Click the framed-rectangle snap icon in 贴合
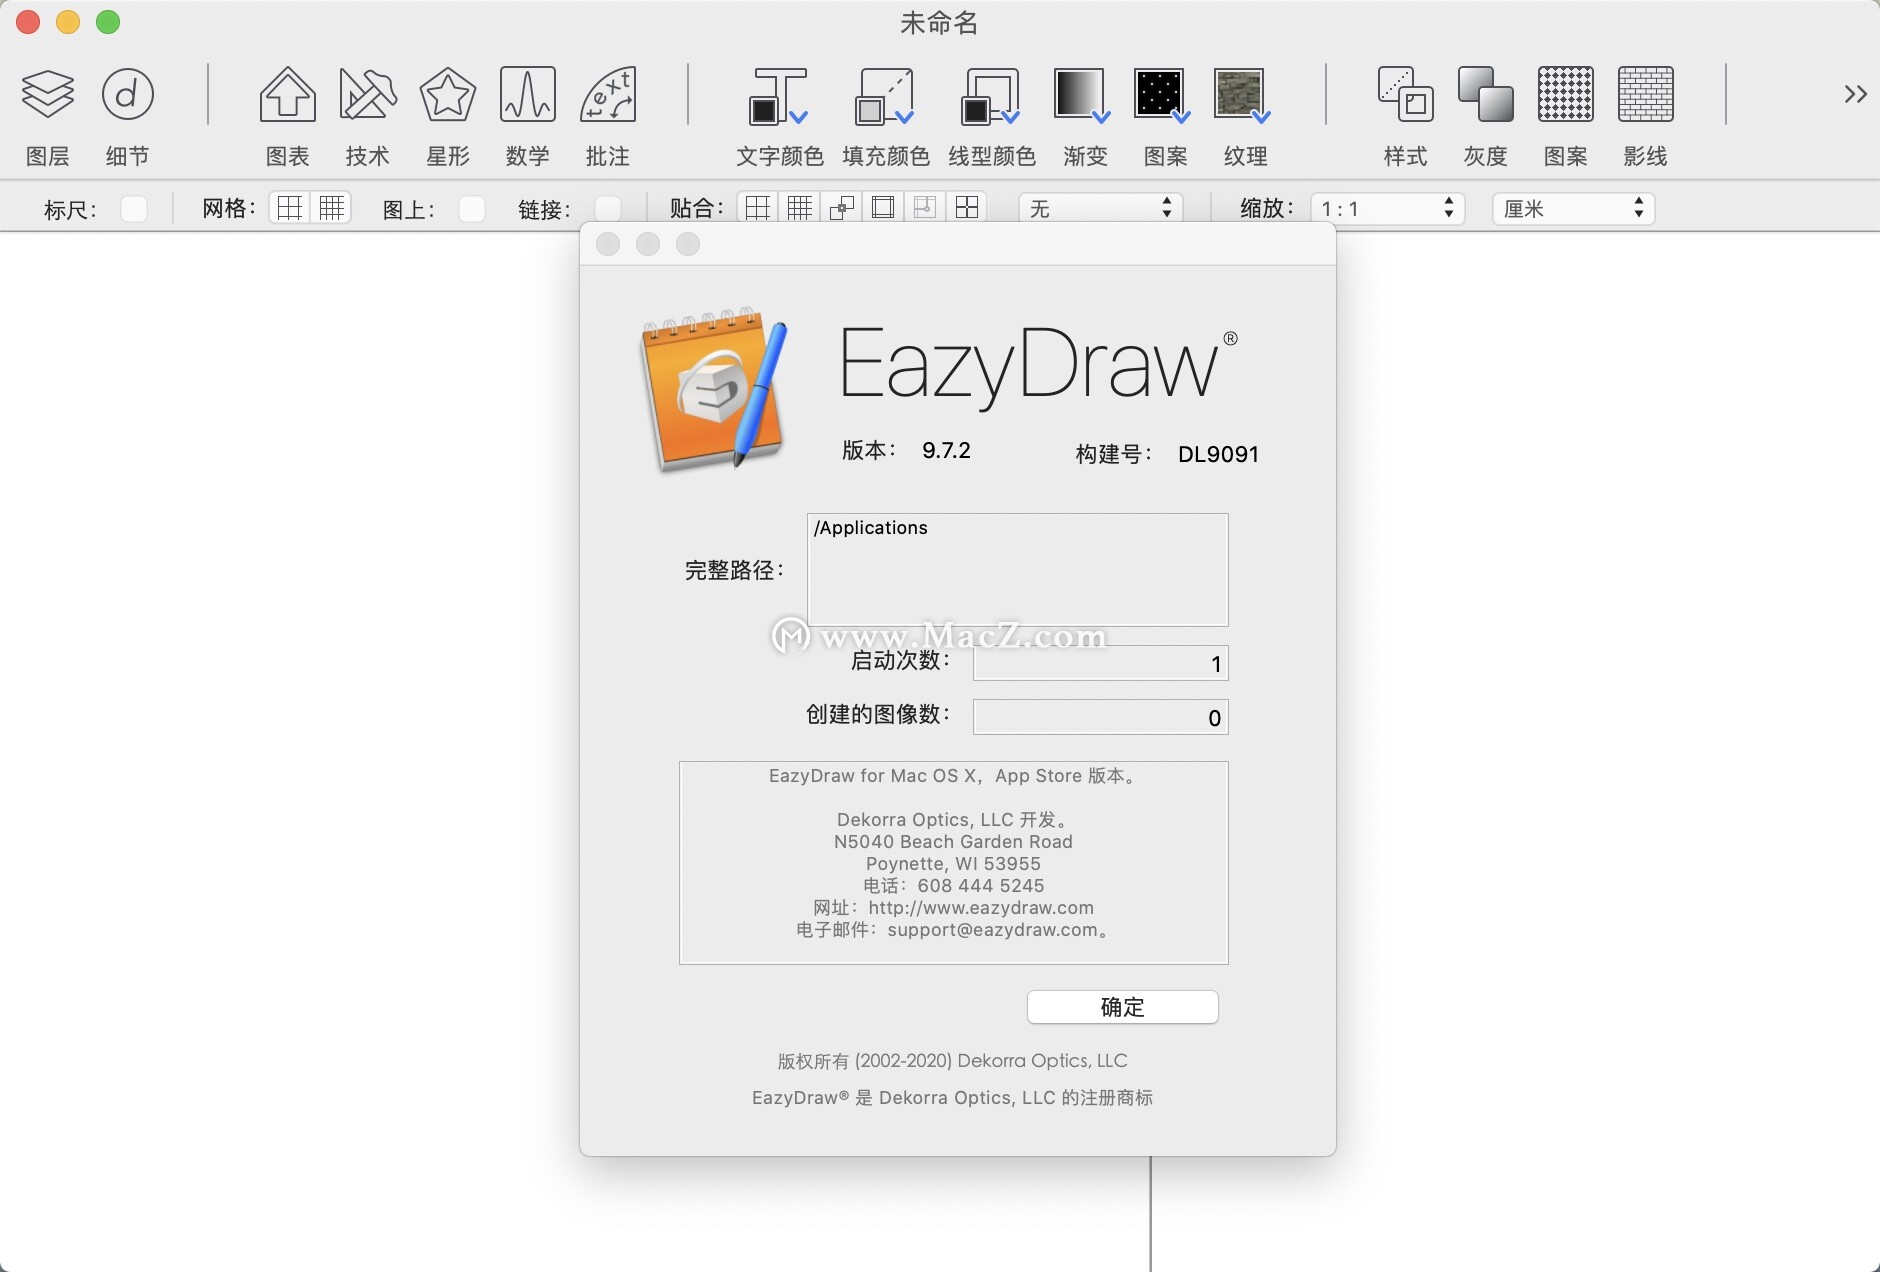Viewport: 1880px width, 1272px height. (x=883, y=208)
